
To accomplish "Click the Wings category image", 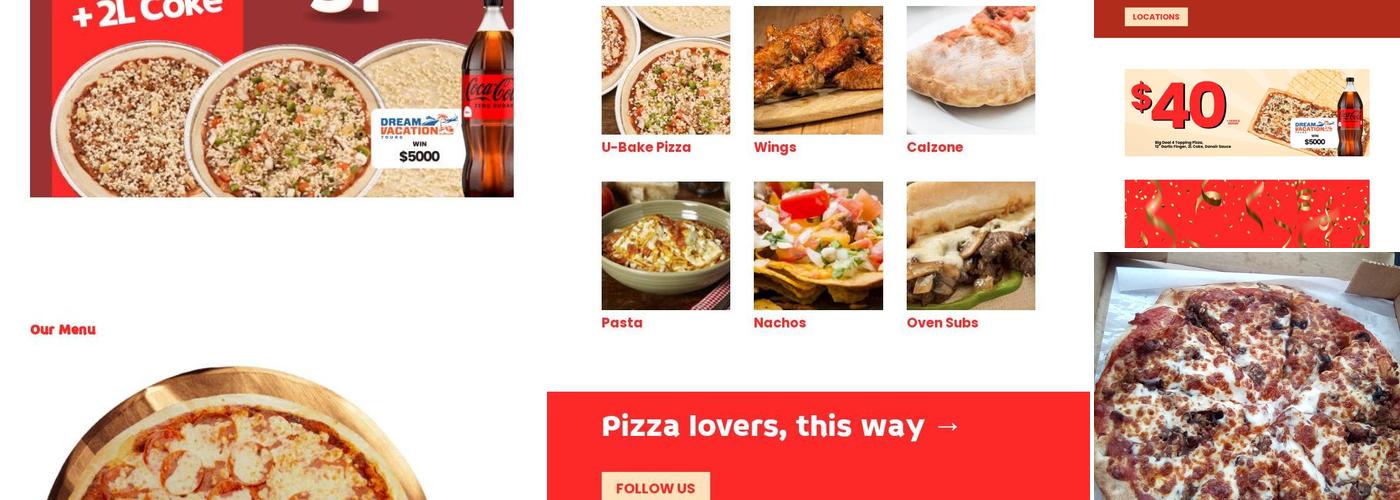I will [x=818, y=70].
